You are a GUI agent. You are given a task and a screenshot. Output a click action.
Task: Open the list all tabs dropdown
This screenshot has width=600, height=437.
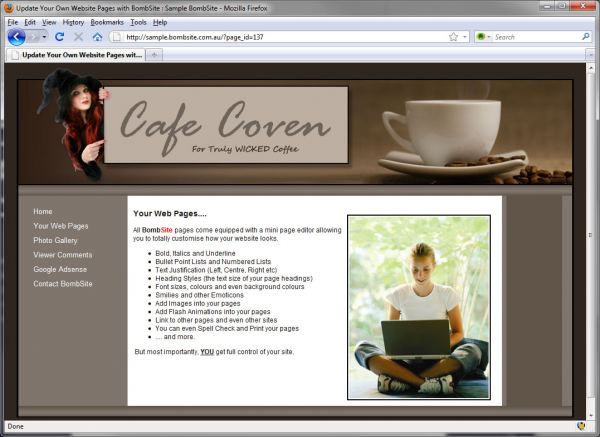tap(590, 55)
